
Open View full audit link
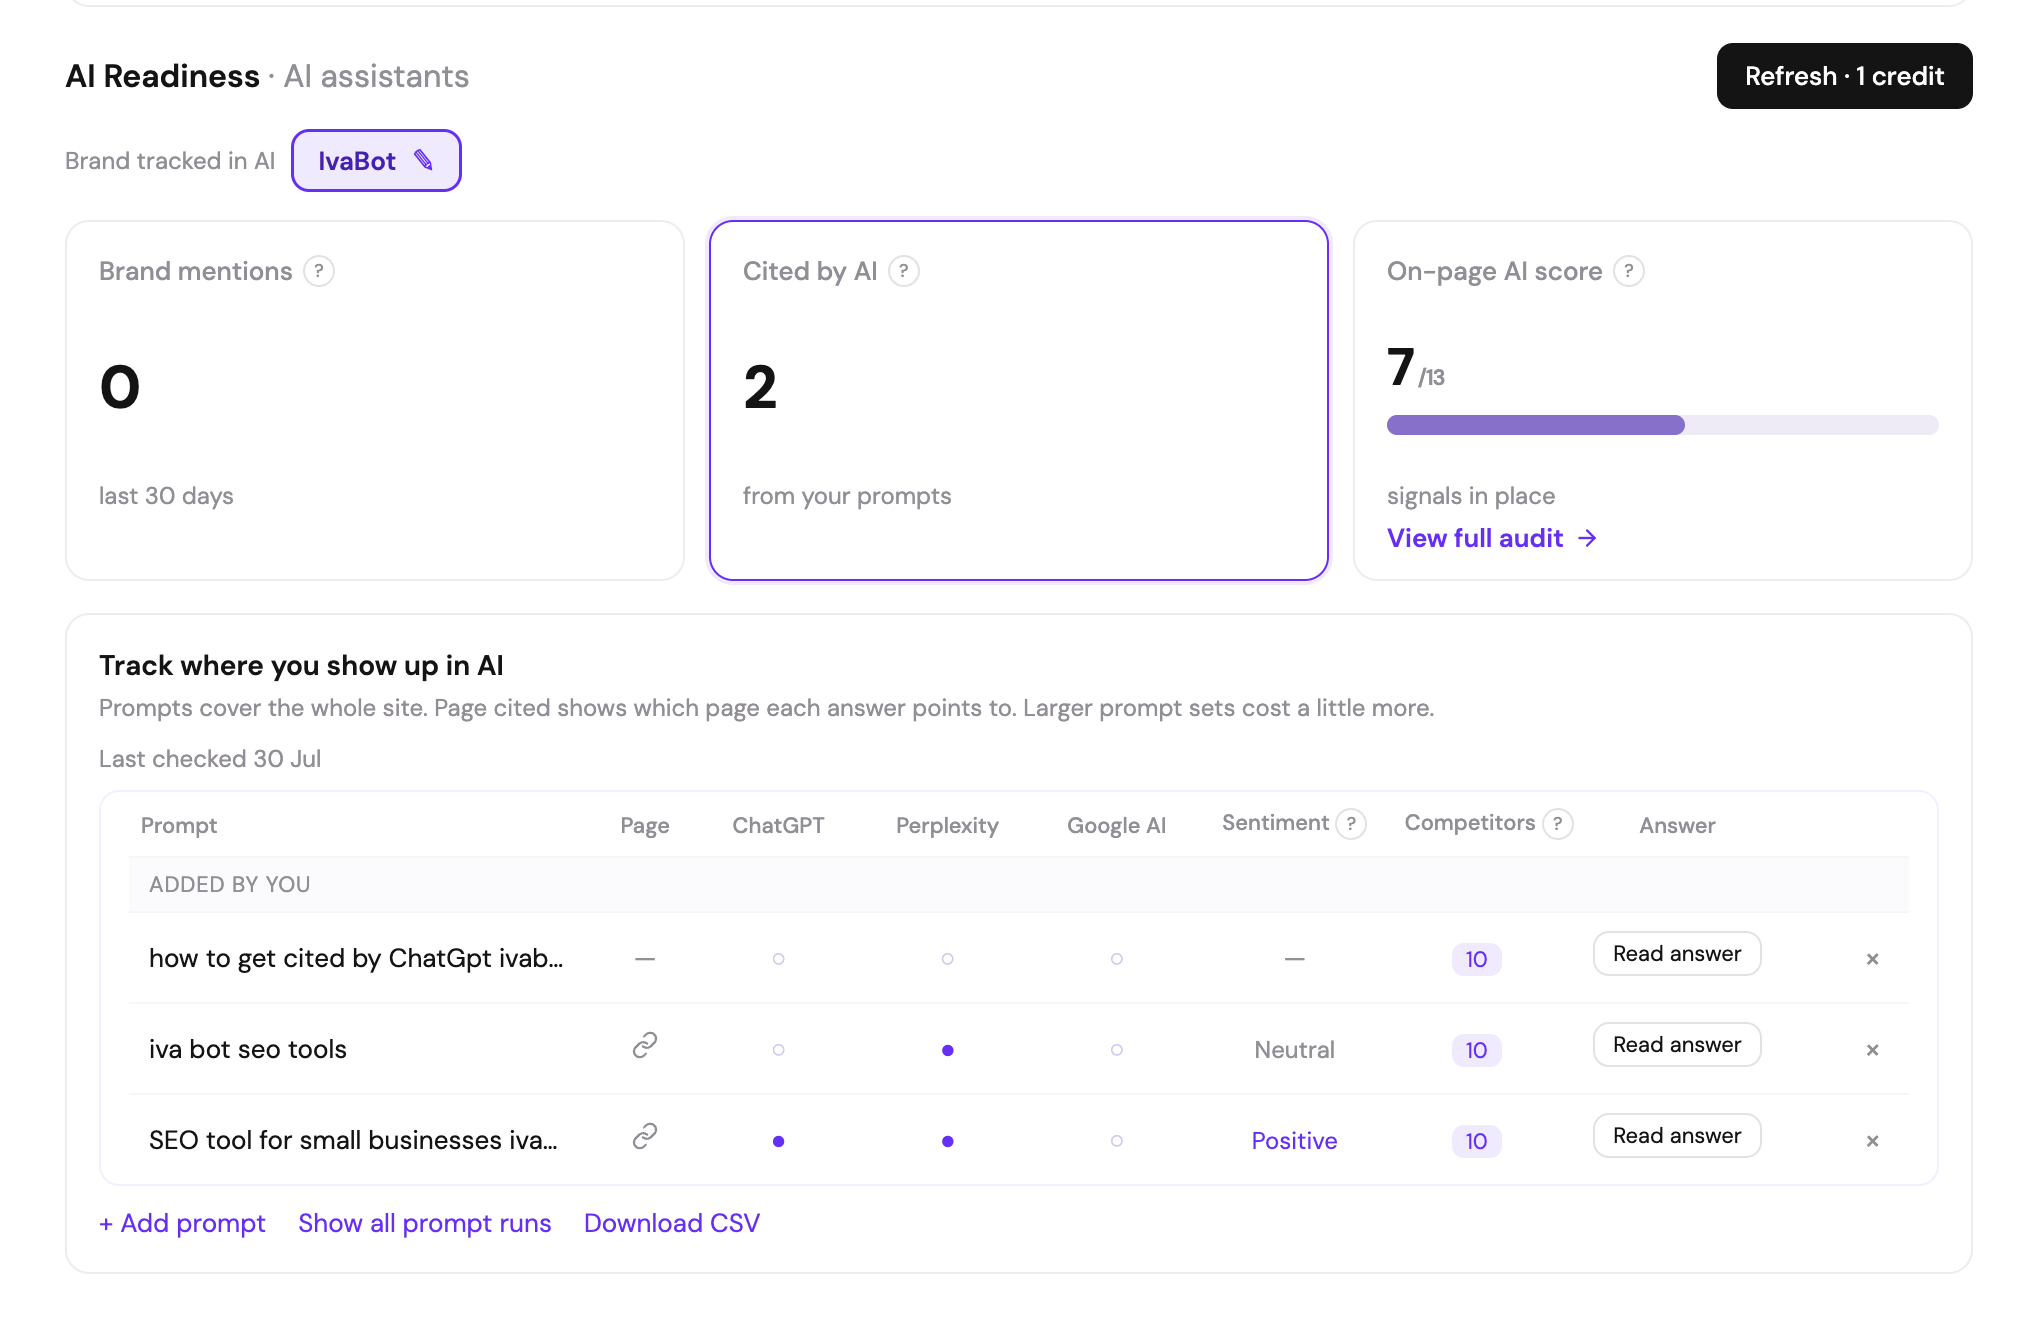tap(1491, 538)
